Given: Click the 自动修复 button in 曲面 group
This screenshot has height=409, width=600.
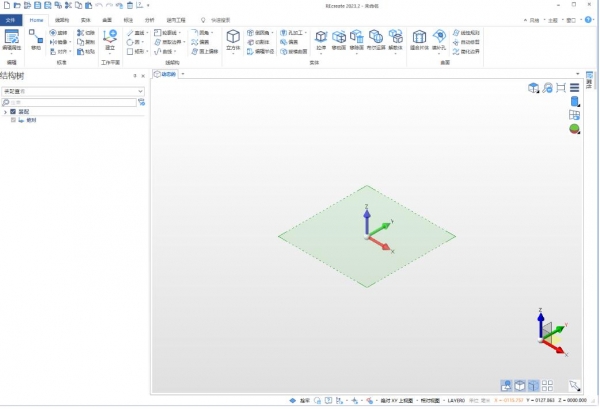Looking at the screenshot, I should point(470,42).
